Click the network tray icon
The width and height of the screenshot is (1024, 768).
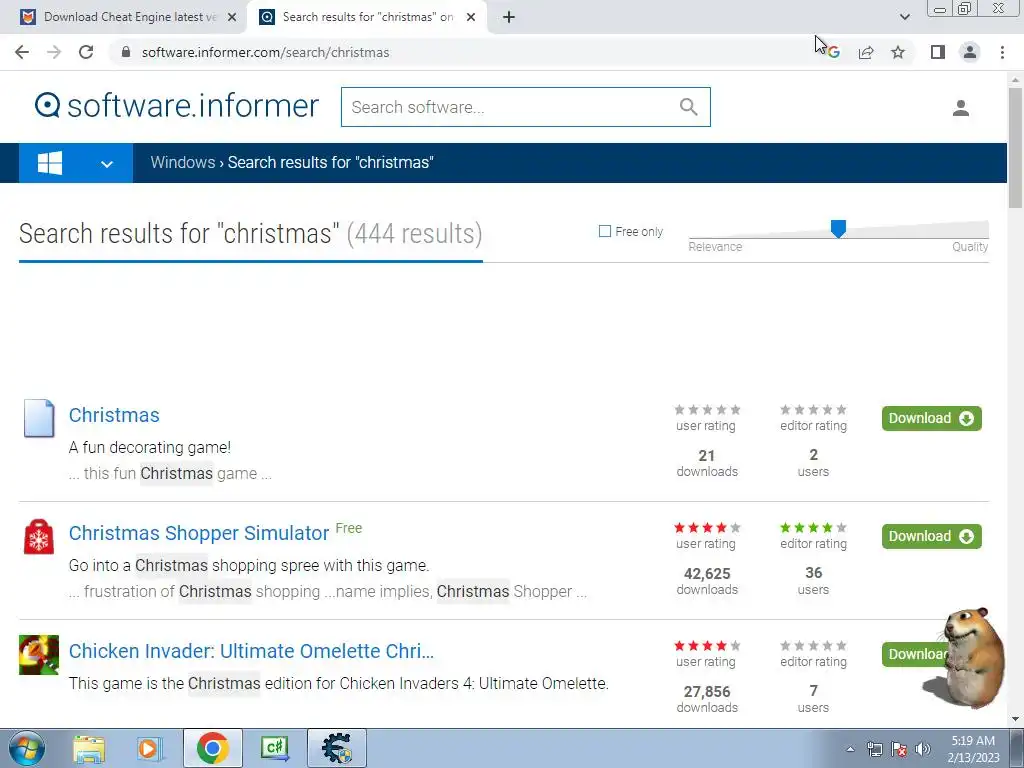[874, 749]
